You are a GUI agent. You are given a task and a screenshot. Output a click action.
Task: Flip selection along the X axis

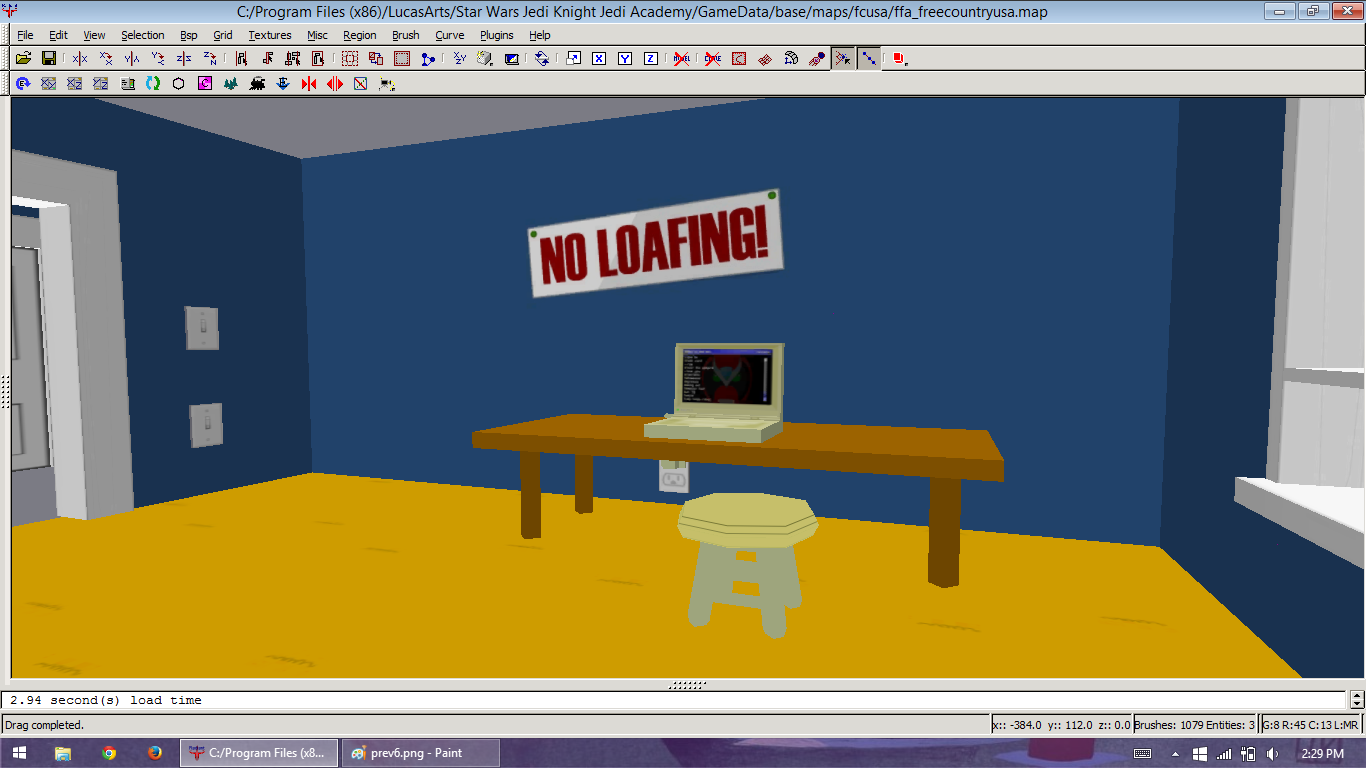(80, 59)
